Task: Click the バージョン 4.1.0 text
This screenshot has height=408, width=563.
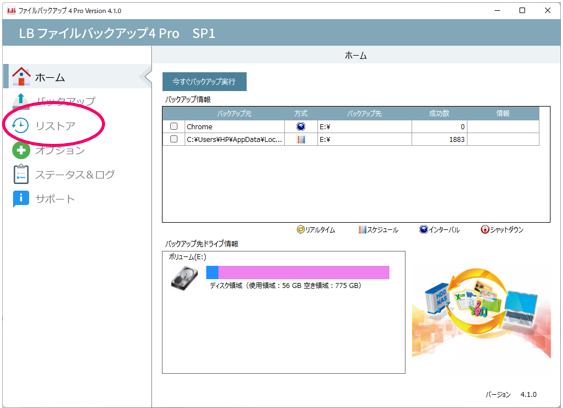Action: coord(511,394)
